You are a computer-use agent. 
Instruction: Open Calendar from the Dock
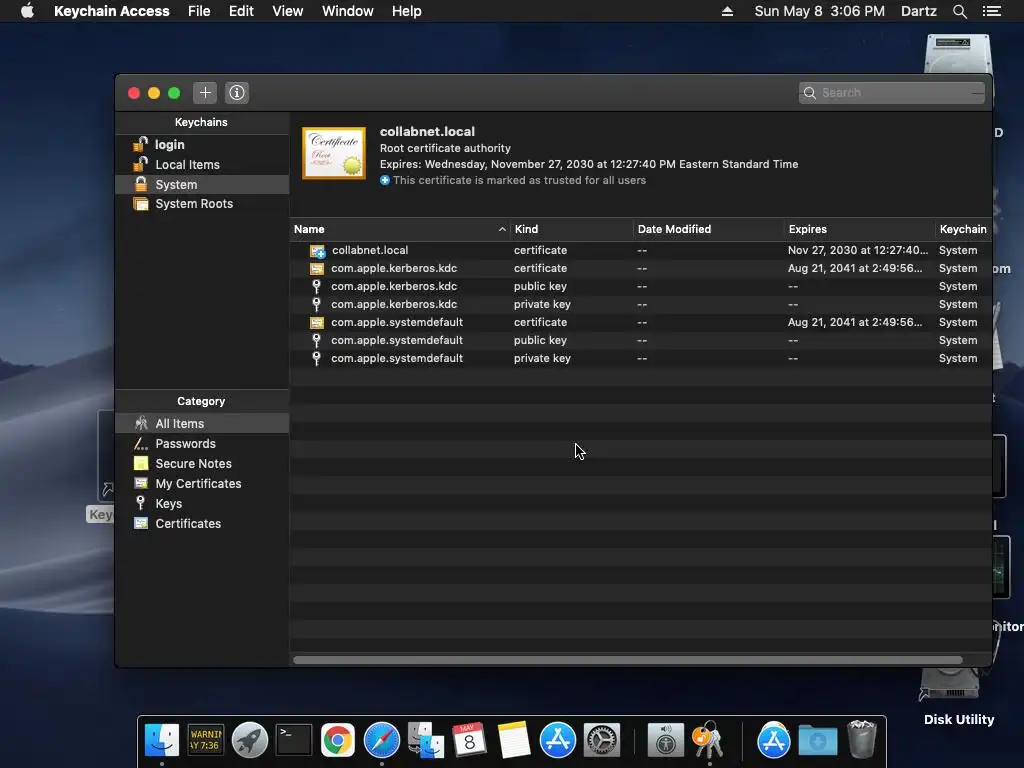click(470, 740)
